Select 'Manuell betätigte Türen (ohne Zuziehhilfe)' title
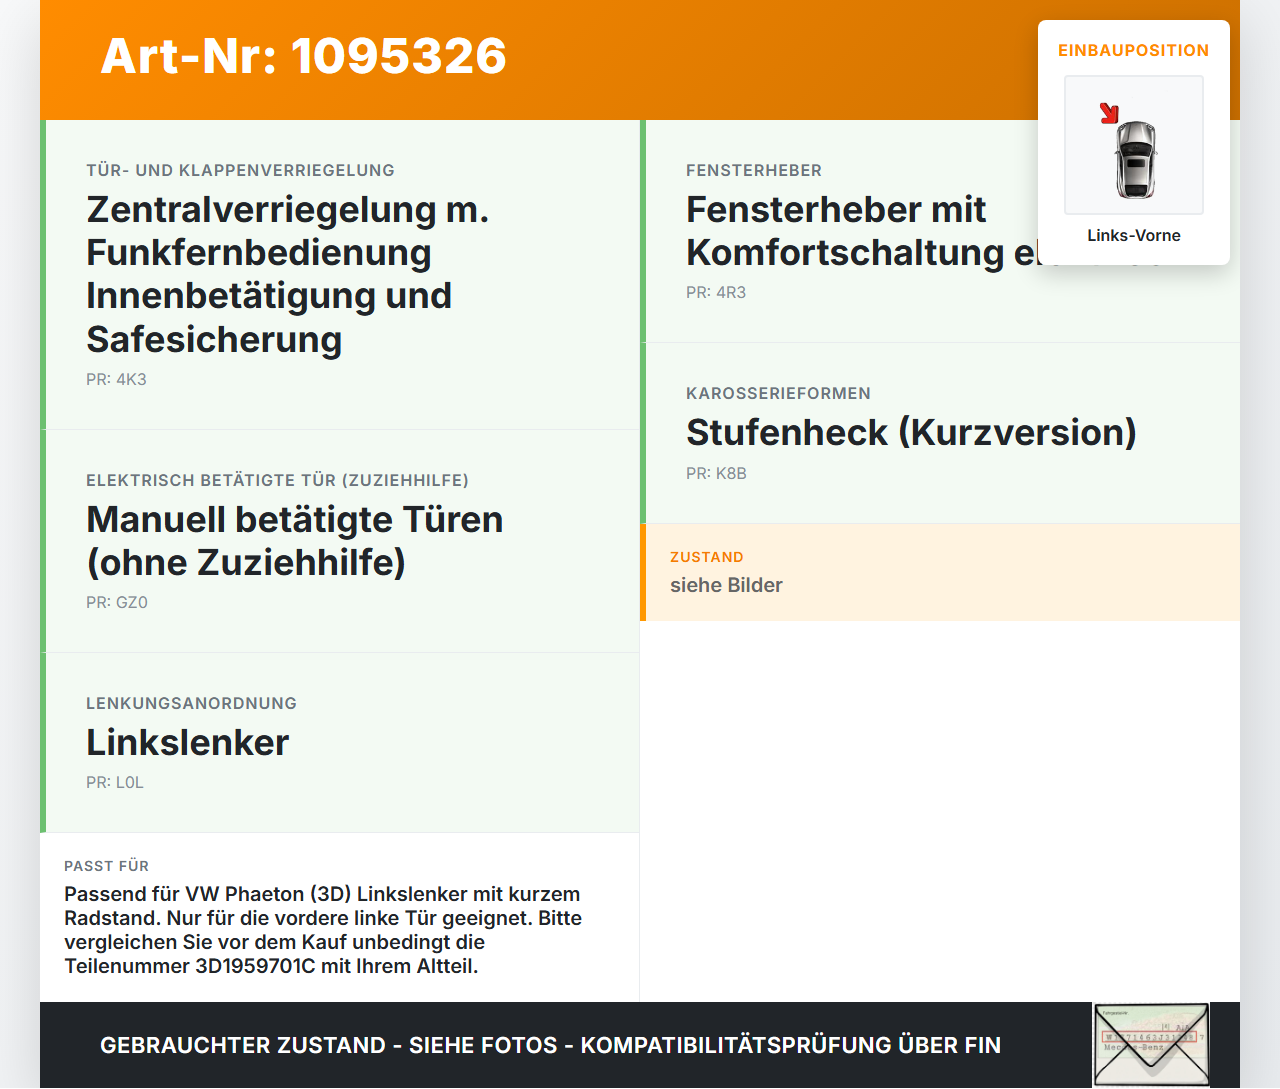This screenshot has width=1280, height=1089. click(295, 540)
